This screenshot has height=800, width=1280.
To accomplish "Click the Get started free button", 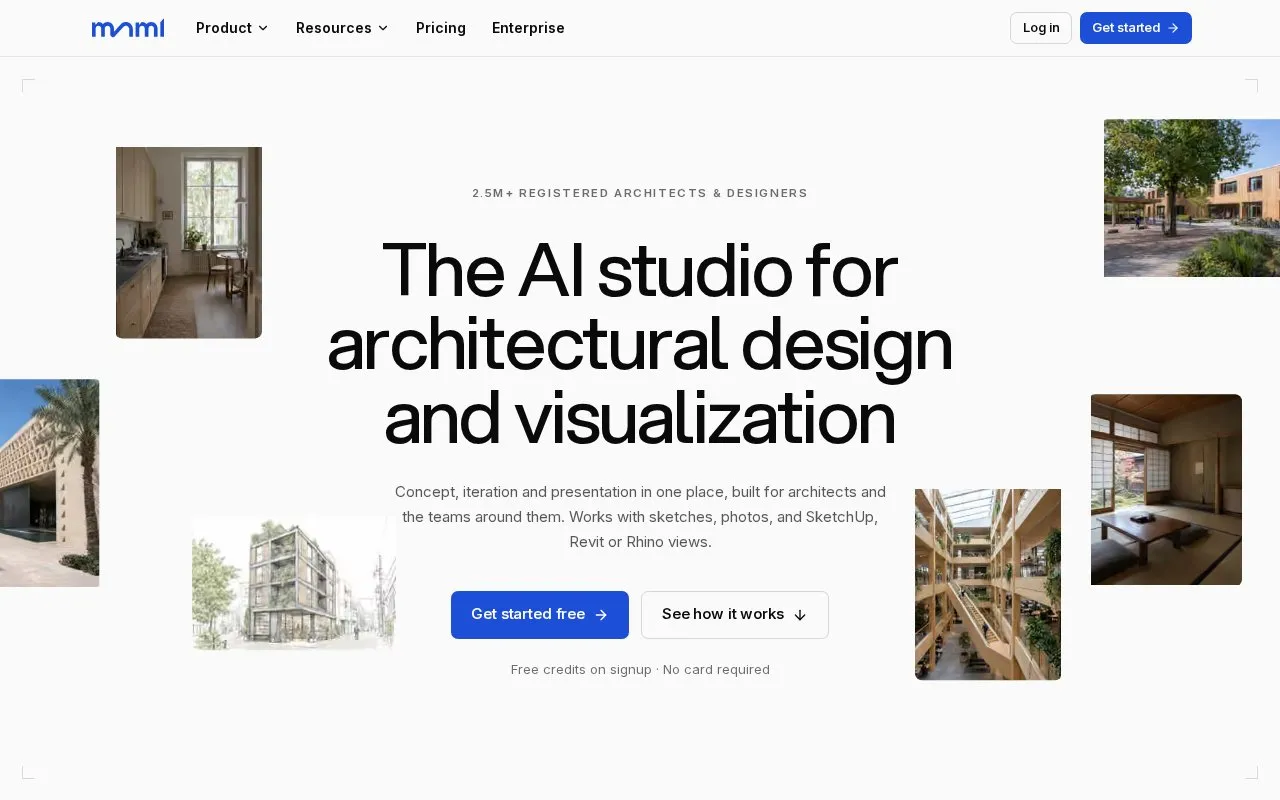I will (540, 615).
